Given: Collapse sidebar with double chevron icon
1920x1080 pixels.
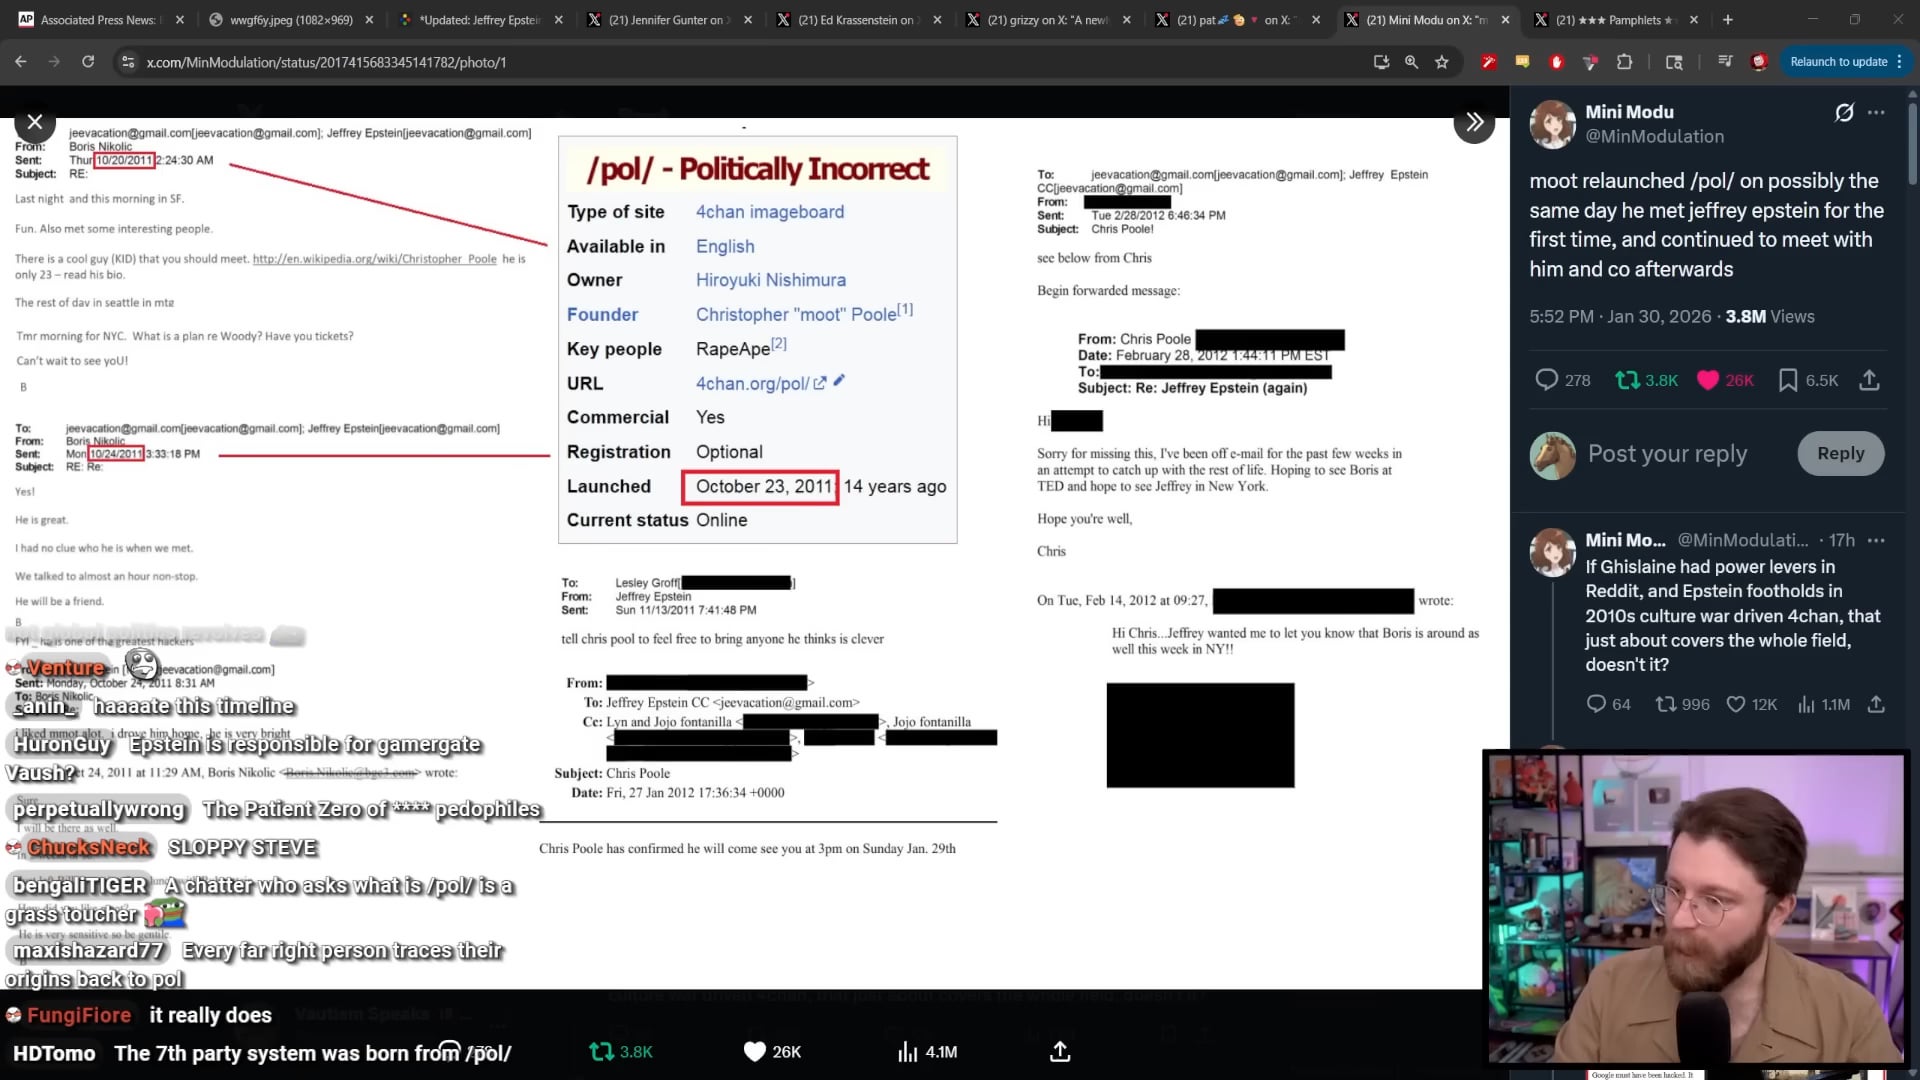Looking at the screenshot, I should [1474, 123].
